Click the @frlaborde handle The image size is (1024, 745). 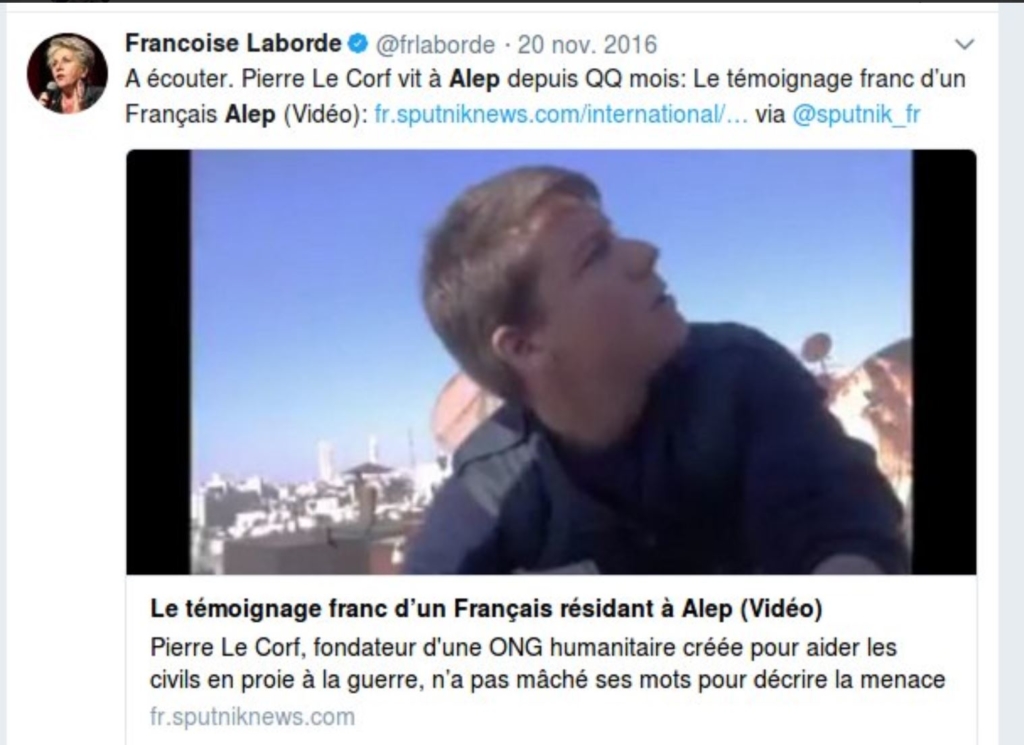[435, 44]
